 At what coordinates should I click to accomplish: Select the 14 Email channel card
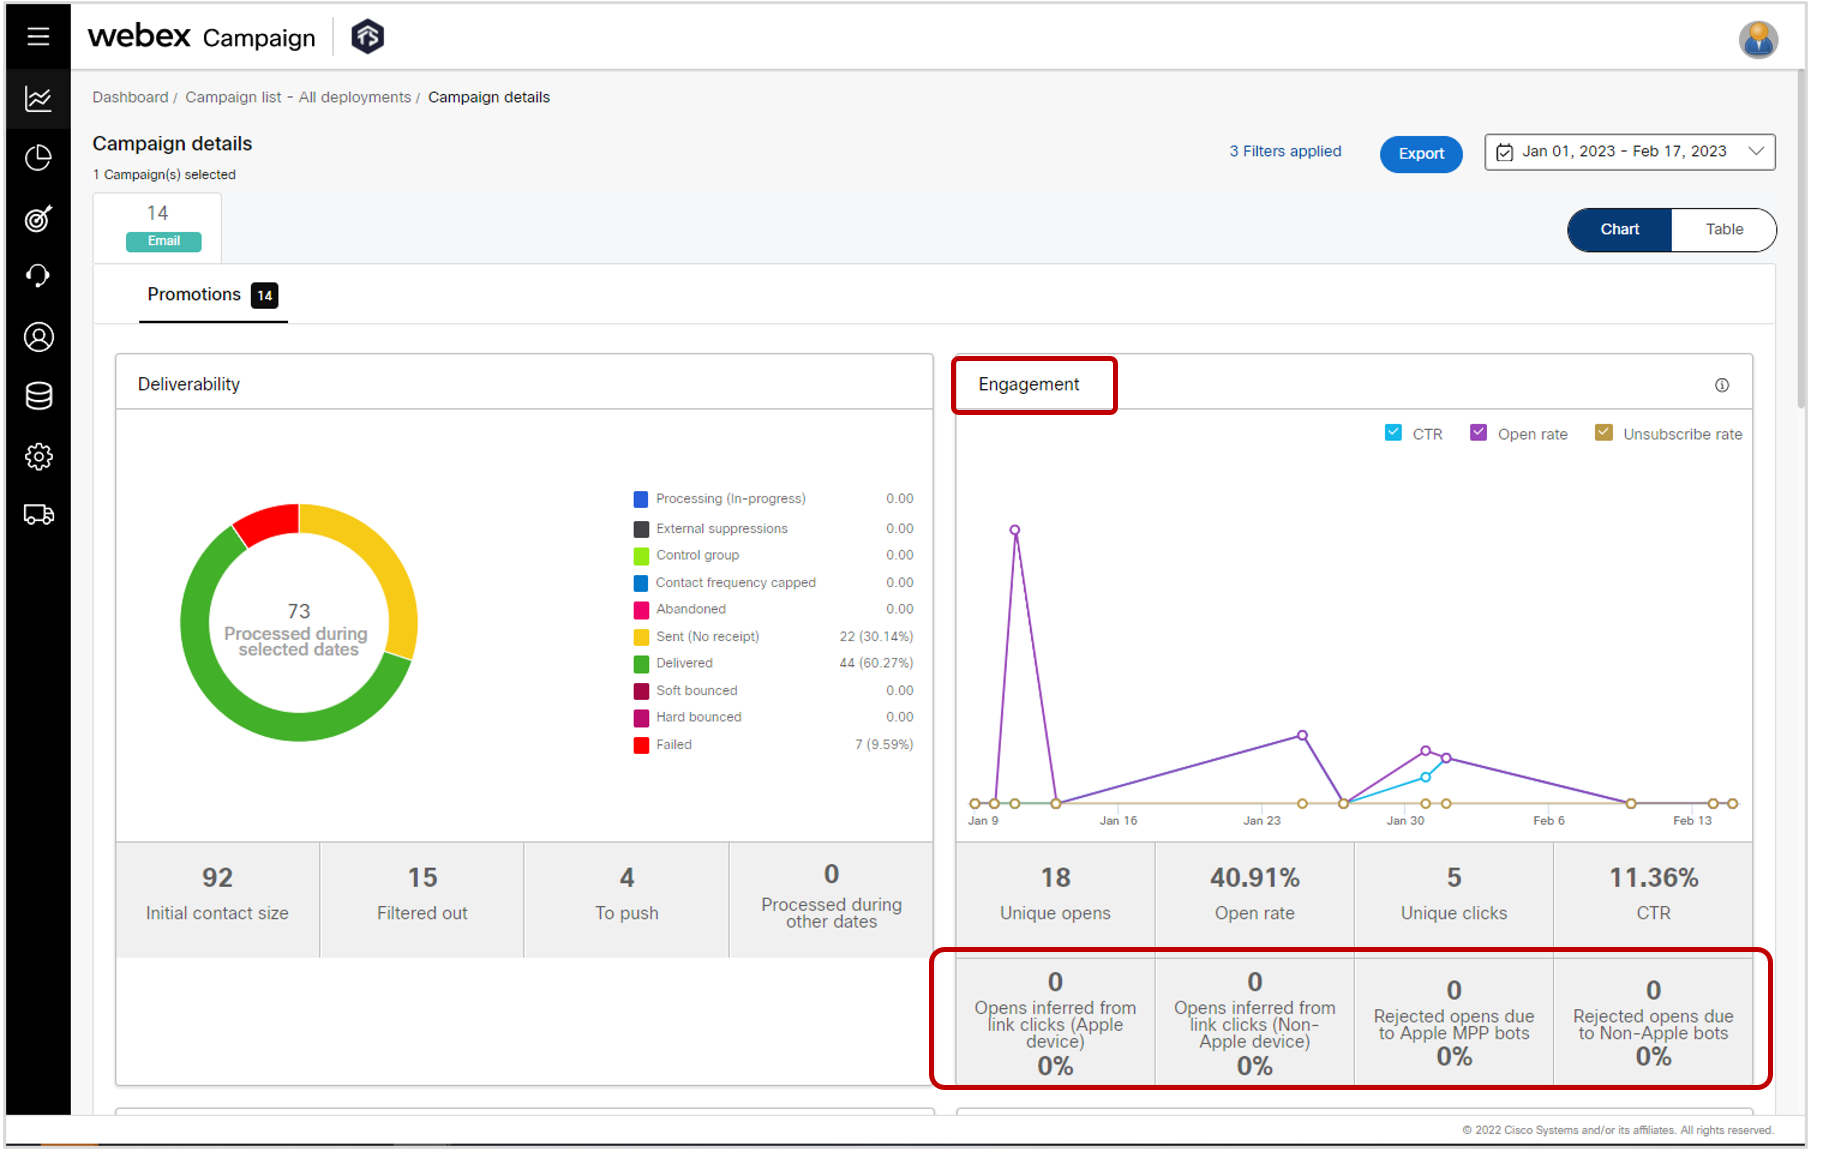[x=157, y=227]
